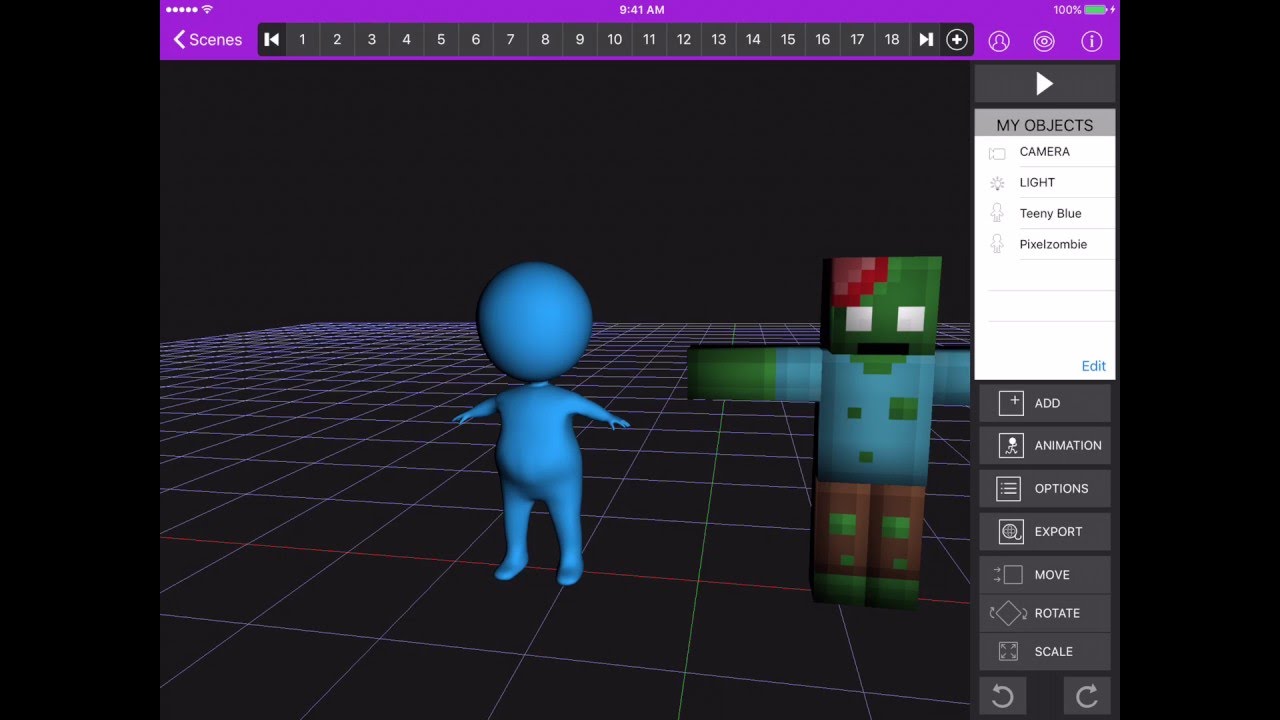
Task: Select Teeny Blue object in list
Action: tap(1045, 214)
